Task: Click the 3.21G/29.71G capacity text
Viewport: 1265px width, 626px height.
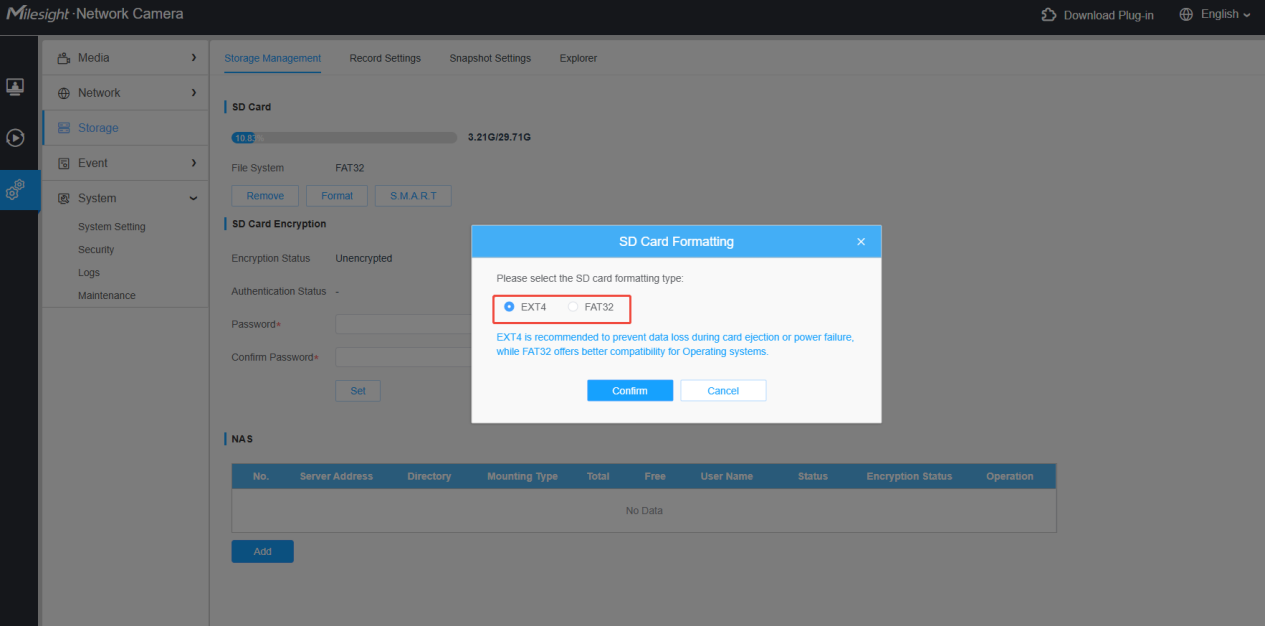Action: coord(499,137)
